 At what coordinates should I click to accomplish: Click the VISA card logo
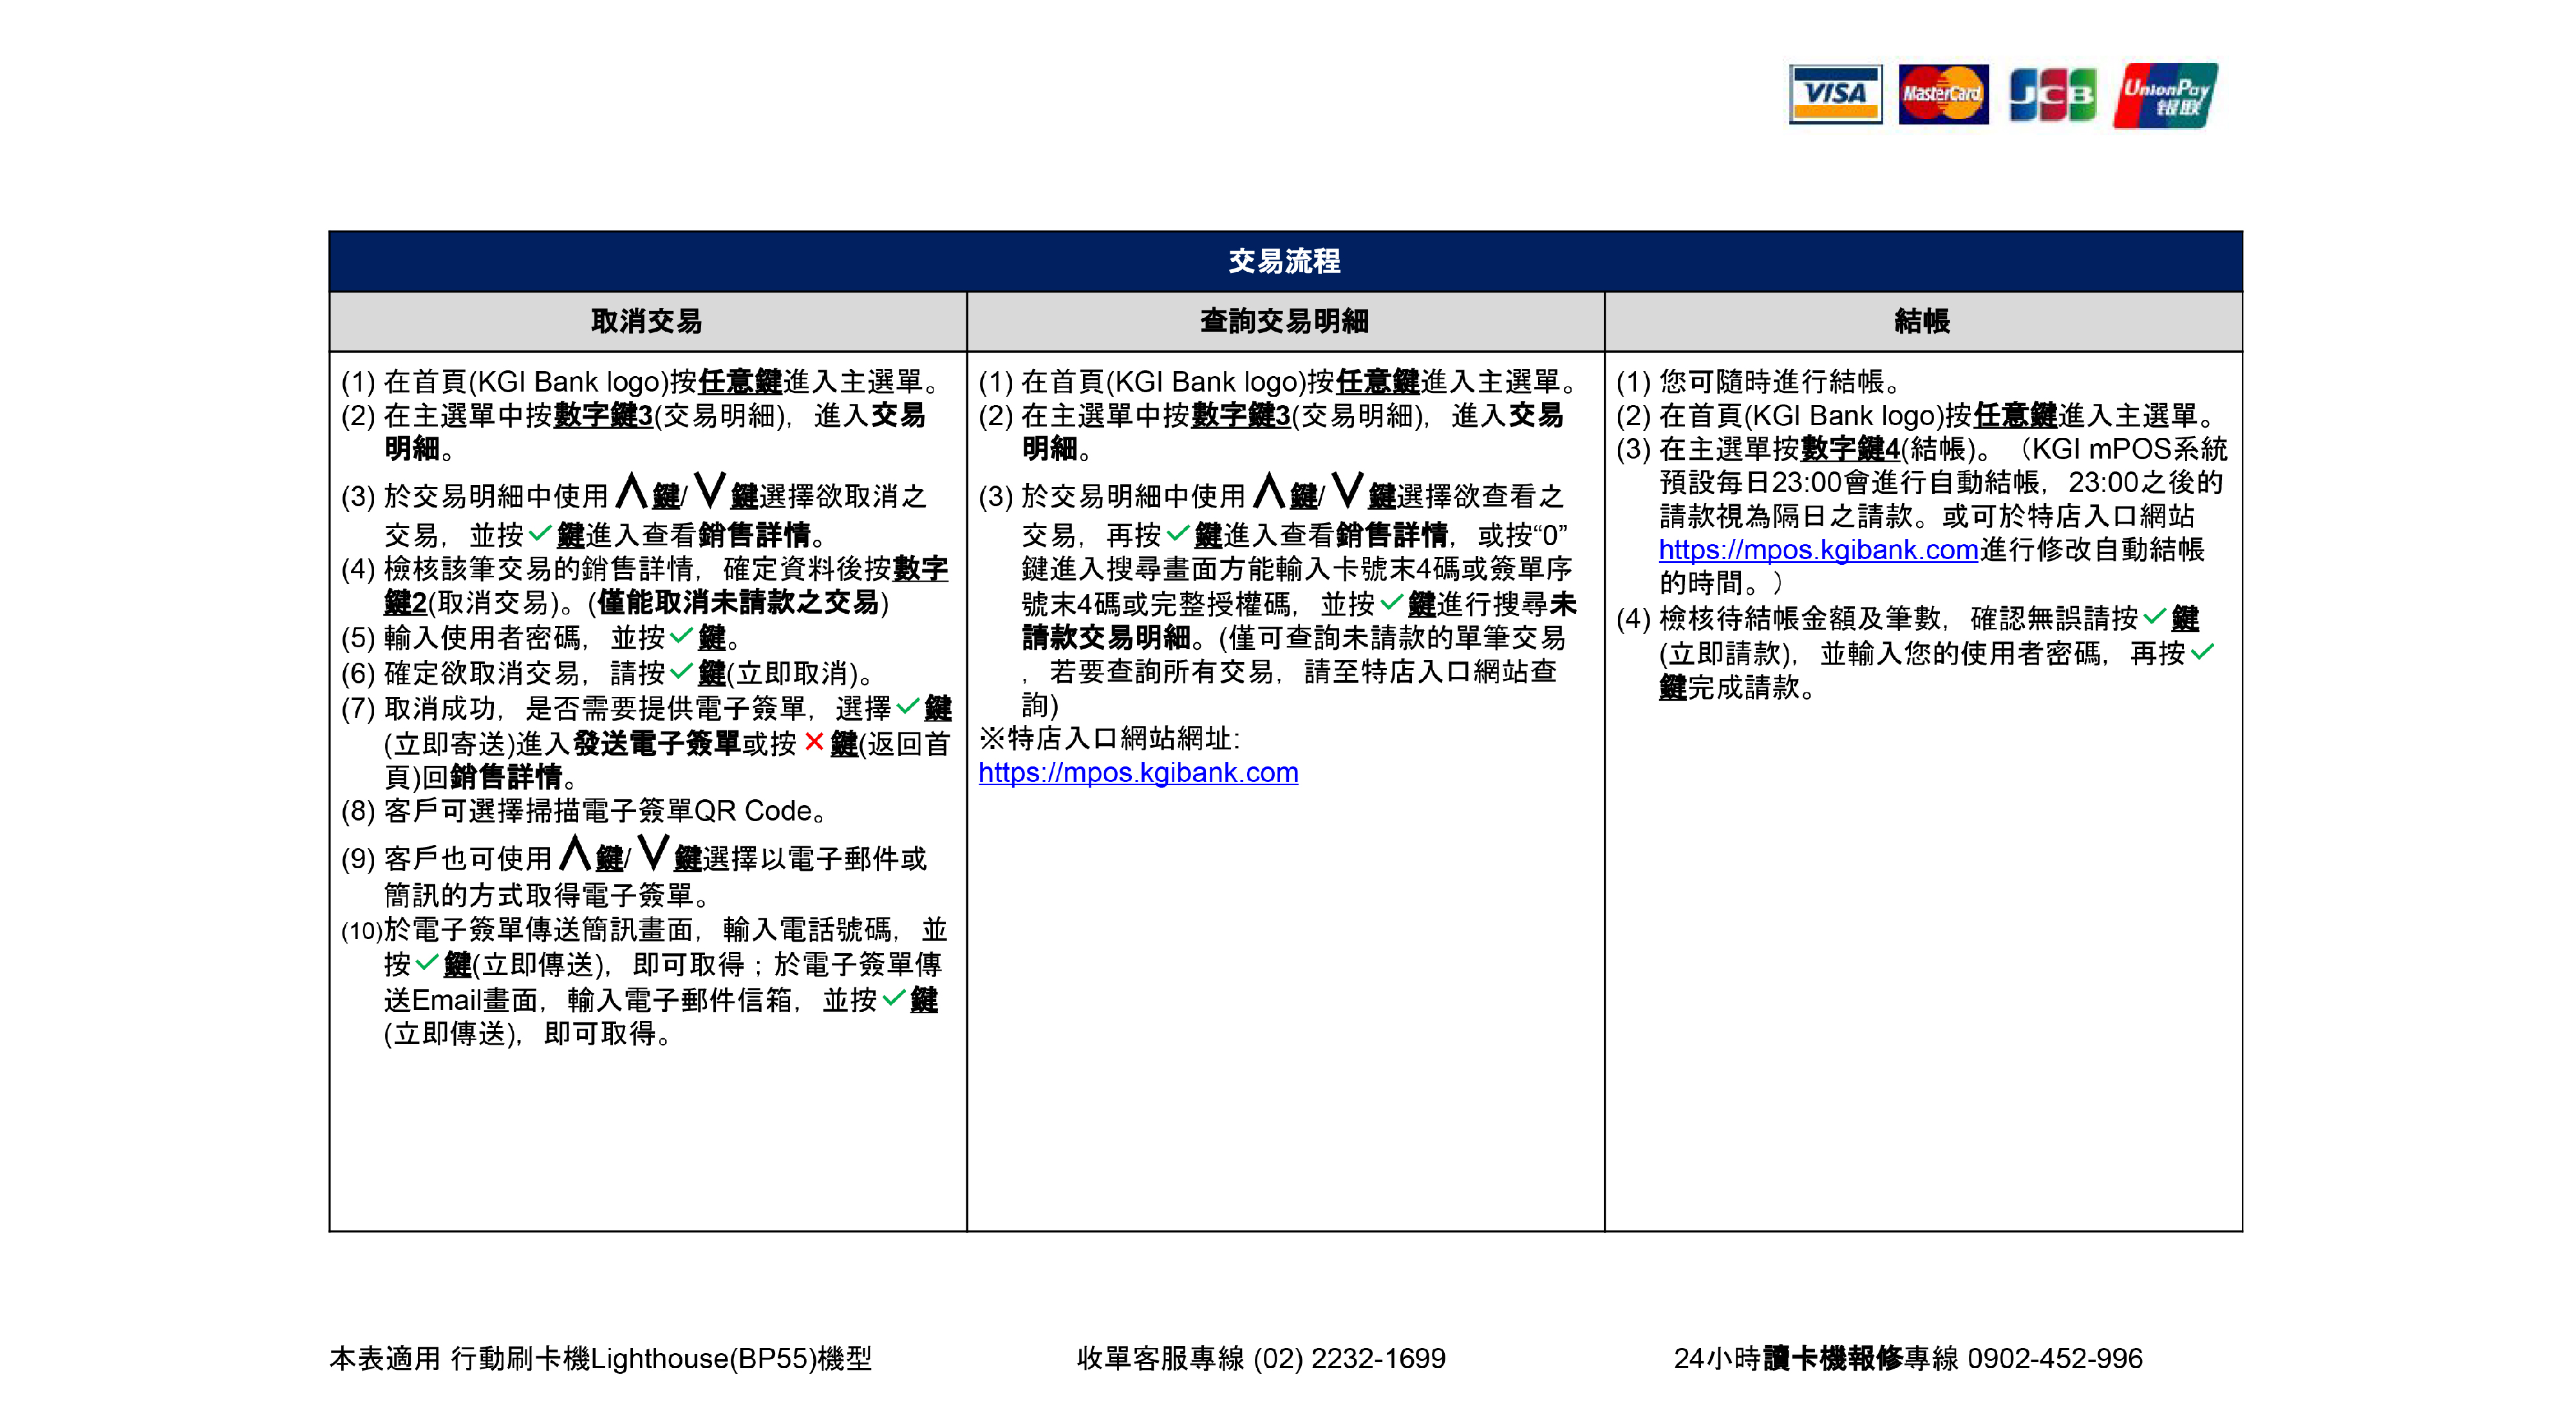[1835, 94]
